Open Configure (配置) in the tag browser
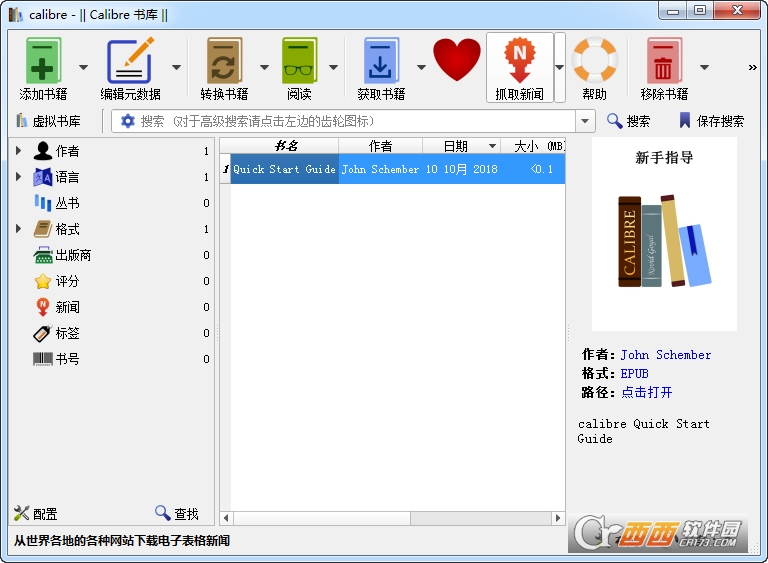The width and height of the screenshot is (768, 563). tap(35, 514)
